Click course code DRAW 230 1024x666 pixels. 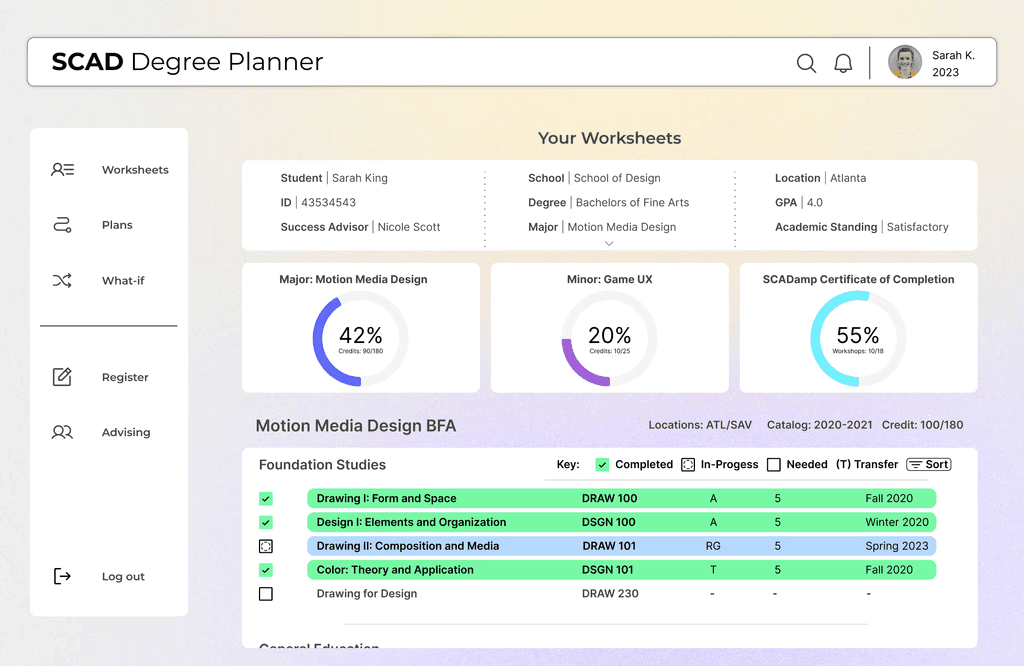[610, 594]
